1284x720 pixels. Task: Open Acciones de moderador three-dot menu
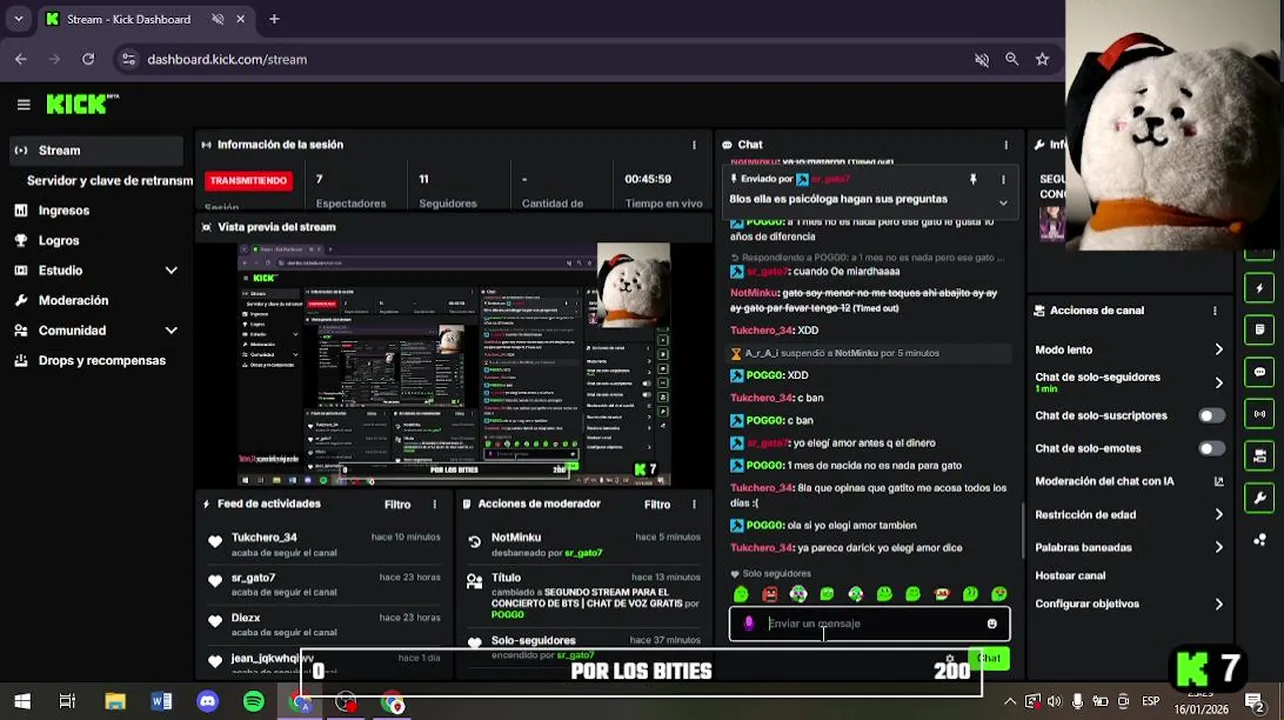694,504
